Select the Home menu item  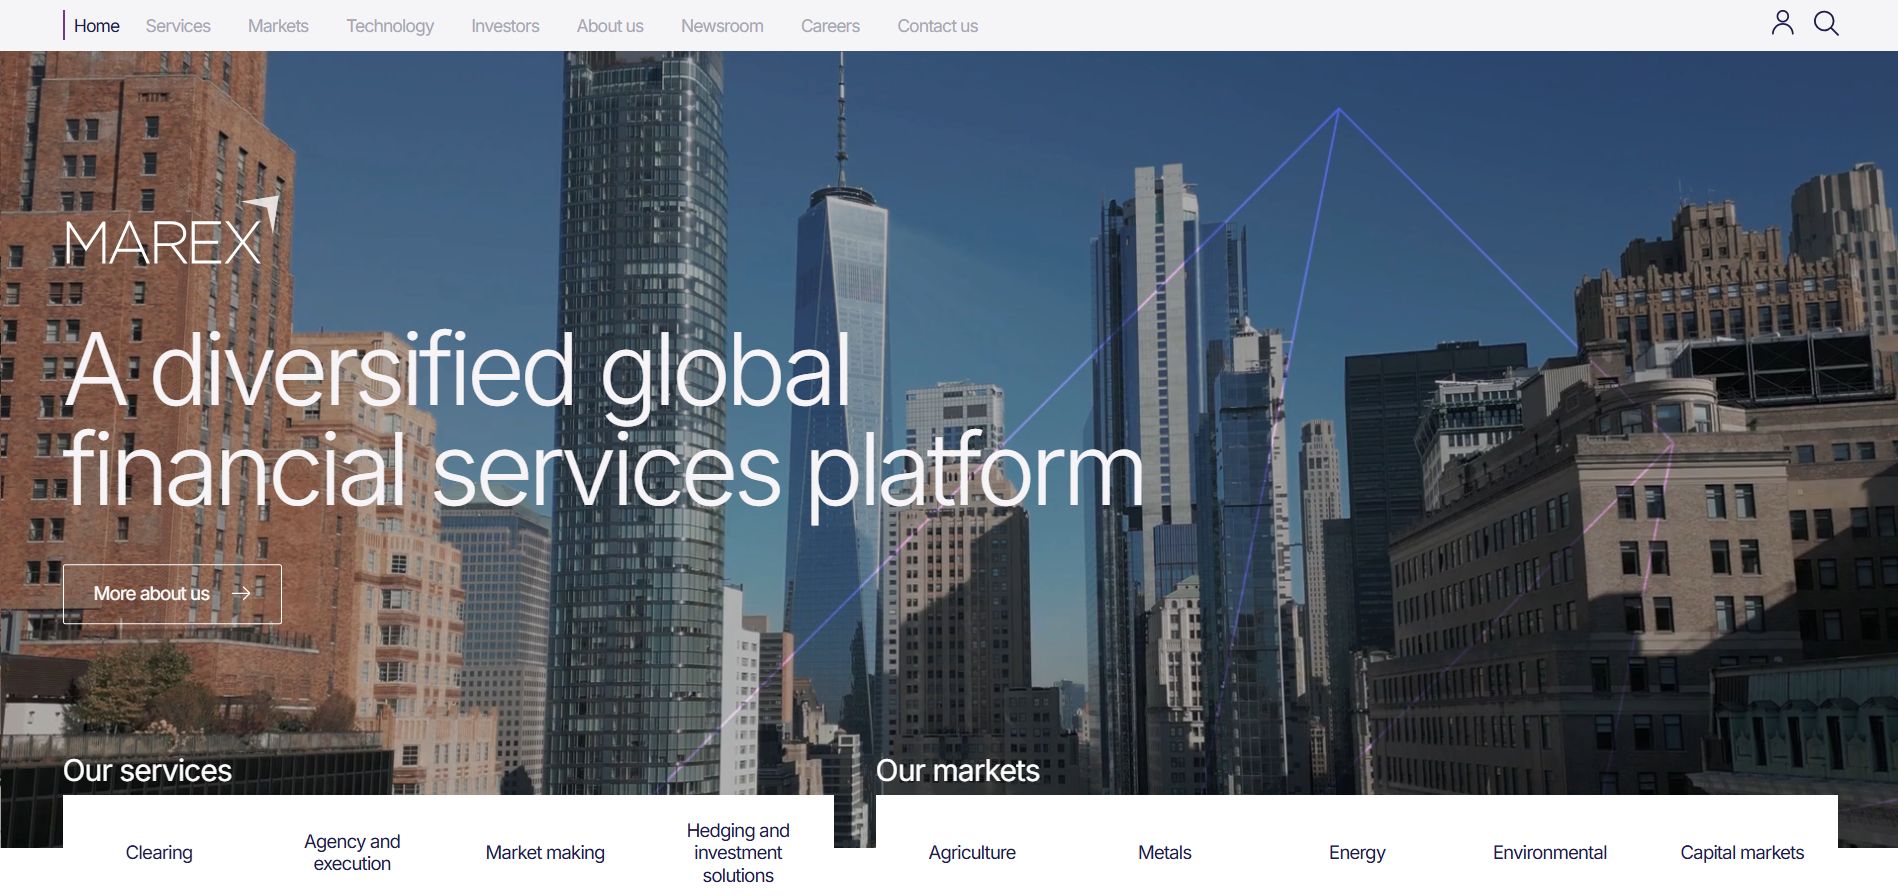pyautogui.click(x=96, y=26)
